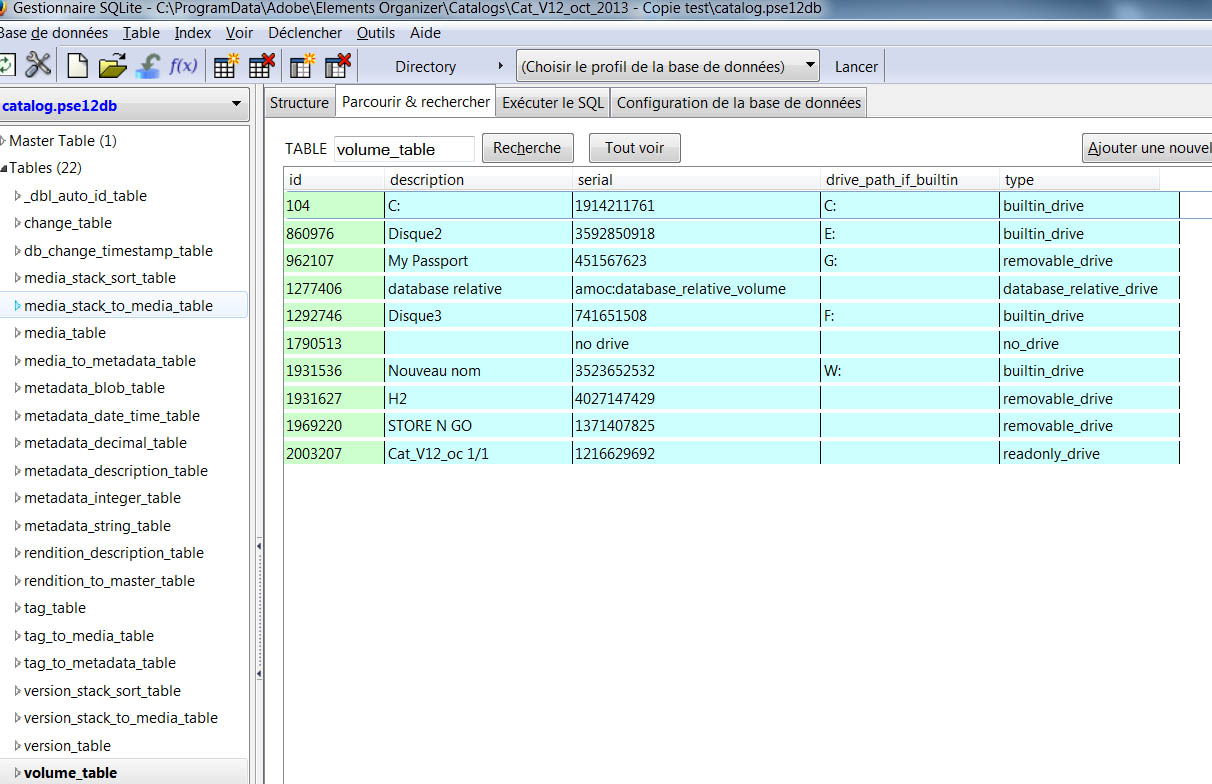Click the Tout voir button
This screenshot has height=784, width=1212.
(634, 147)
